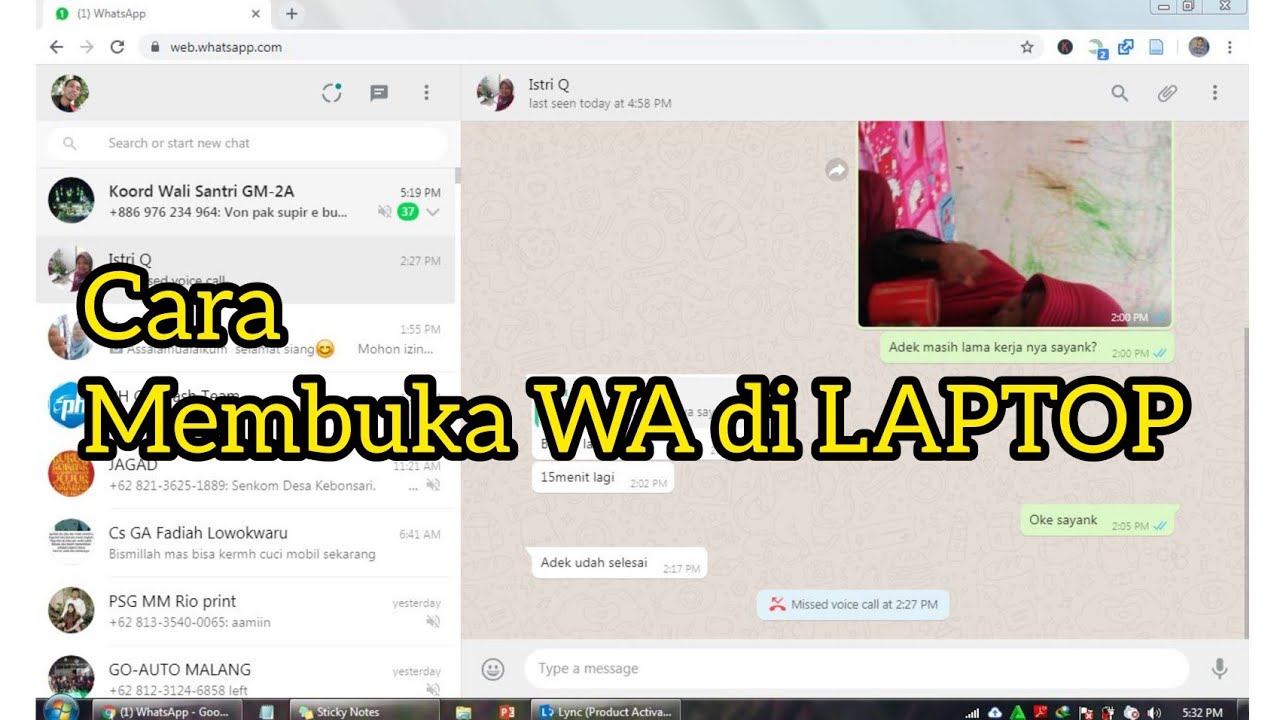Image resolution: width=1280 pixels, height=720 pixels.
Task: Open the JAGAD group chat
Action: coord(246,475)
